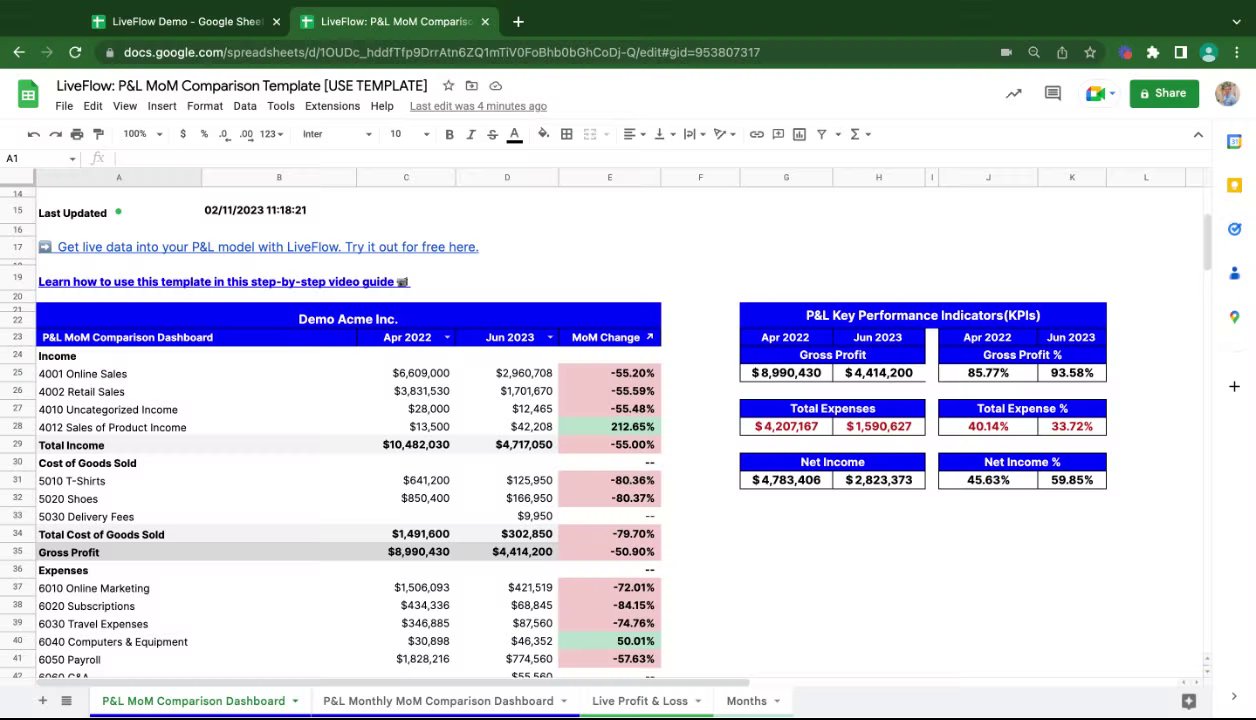Open horizontal align dropdown

point(634,134)
